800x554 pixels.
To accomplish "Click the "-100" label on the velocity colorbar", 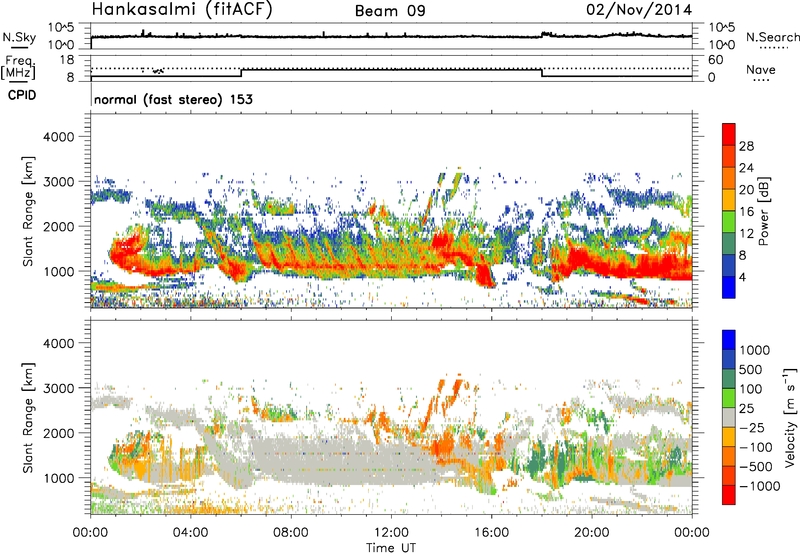I will pyautogui.click(x=756, y=447).
